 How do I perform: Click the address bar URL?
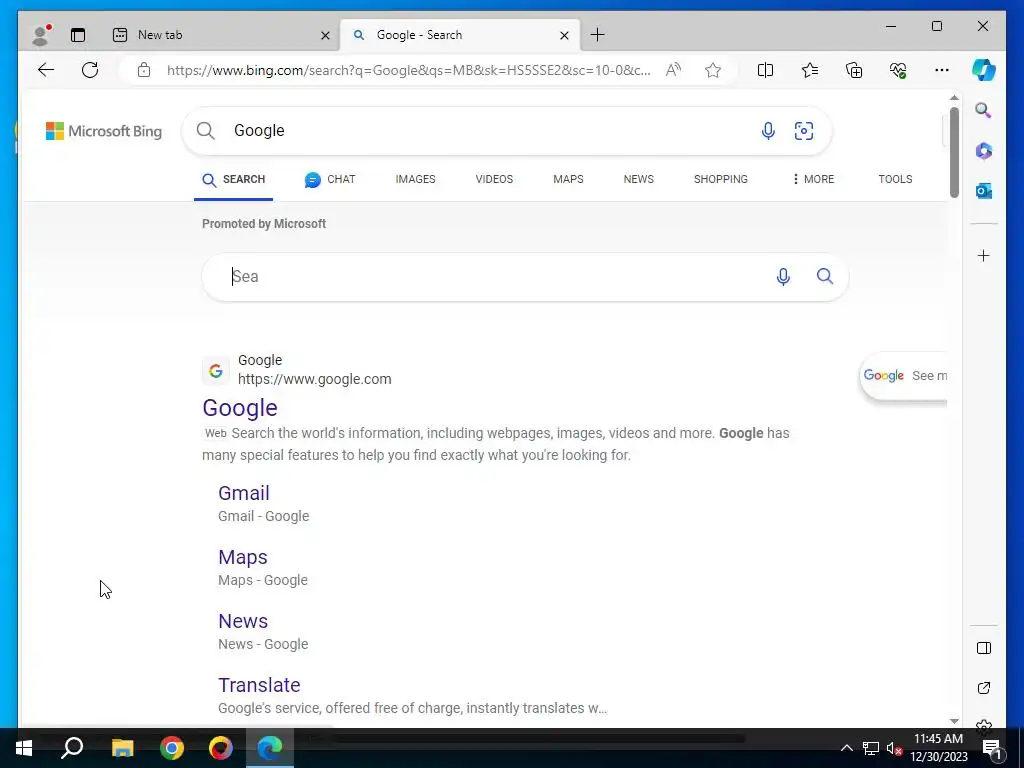pos(408,70)
